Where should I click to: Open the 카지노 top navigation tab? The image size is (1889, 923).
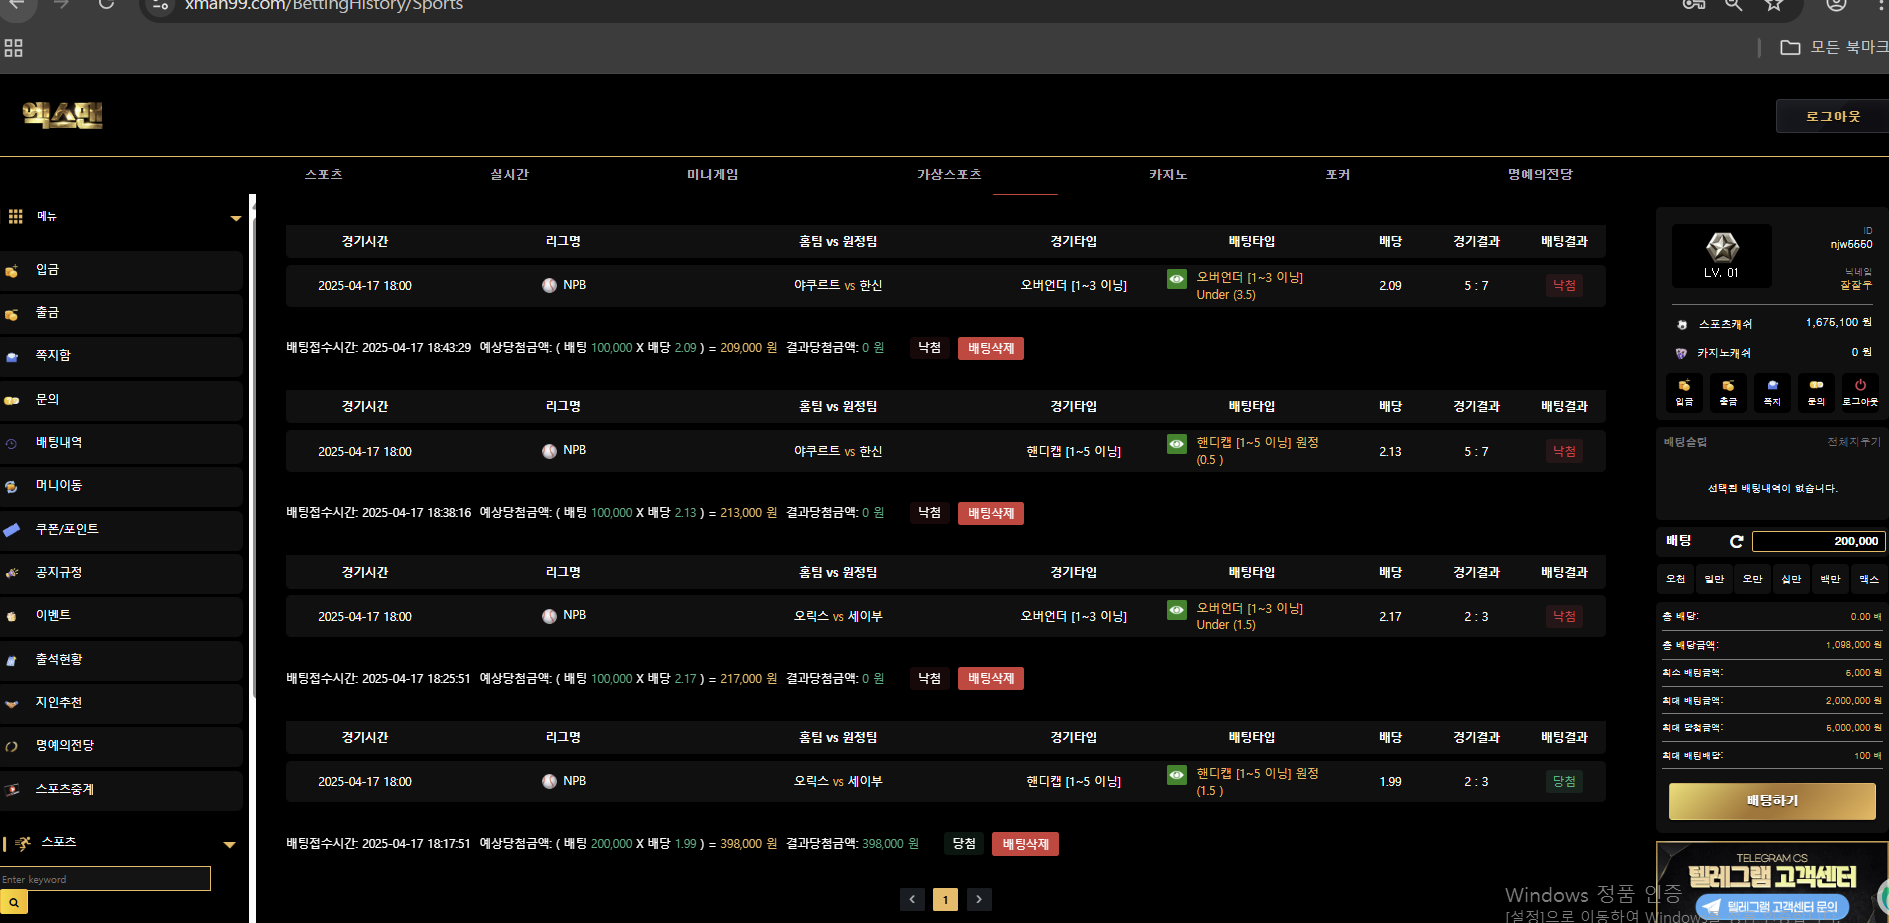1167,175
